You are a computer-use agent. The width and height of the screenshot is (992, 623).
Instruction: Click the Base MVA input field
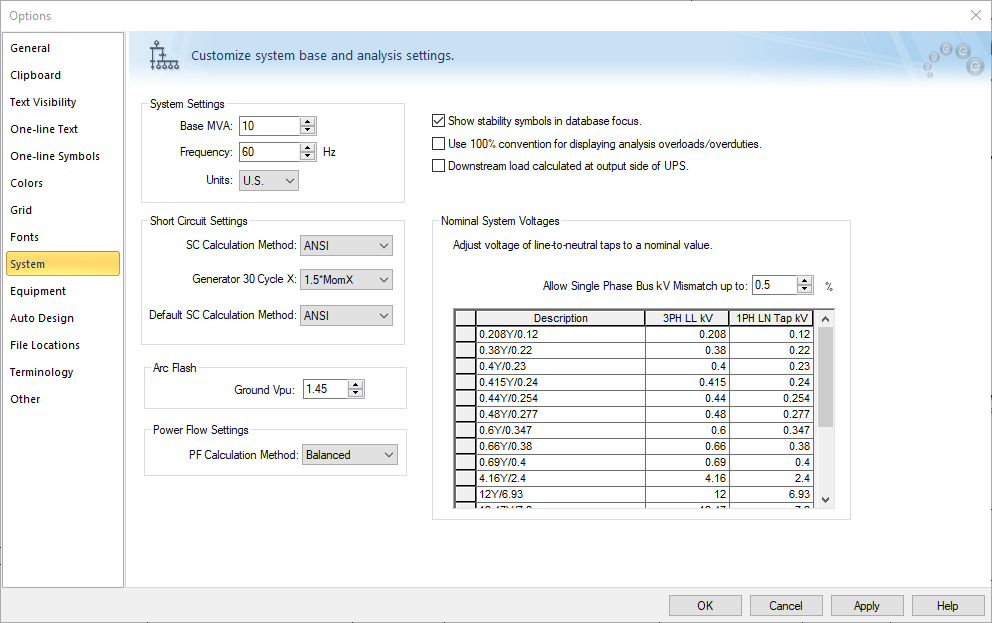(x=269, y=126)
